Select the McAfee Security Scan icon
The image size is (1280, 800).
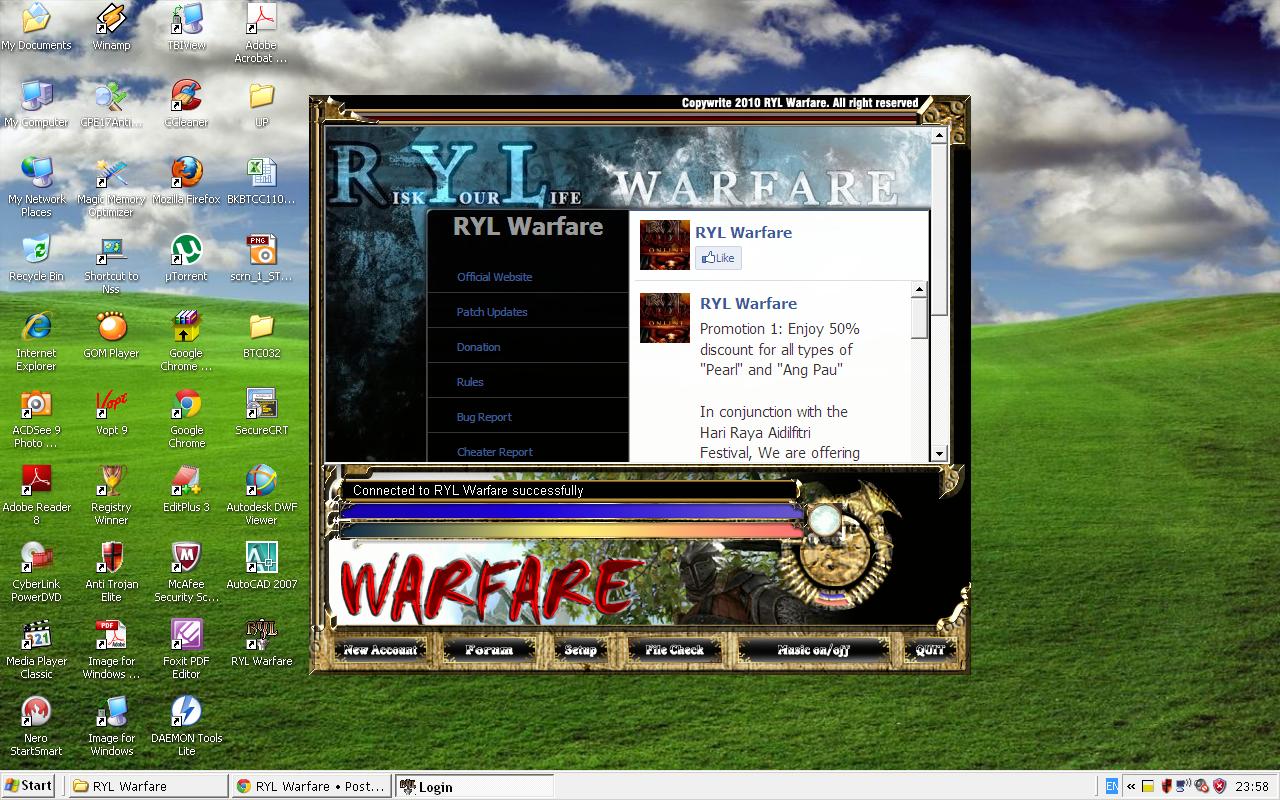[x=186, y=572]
